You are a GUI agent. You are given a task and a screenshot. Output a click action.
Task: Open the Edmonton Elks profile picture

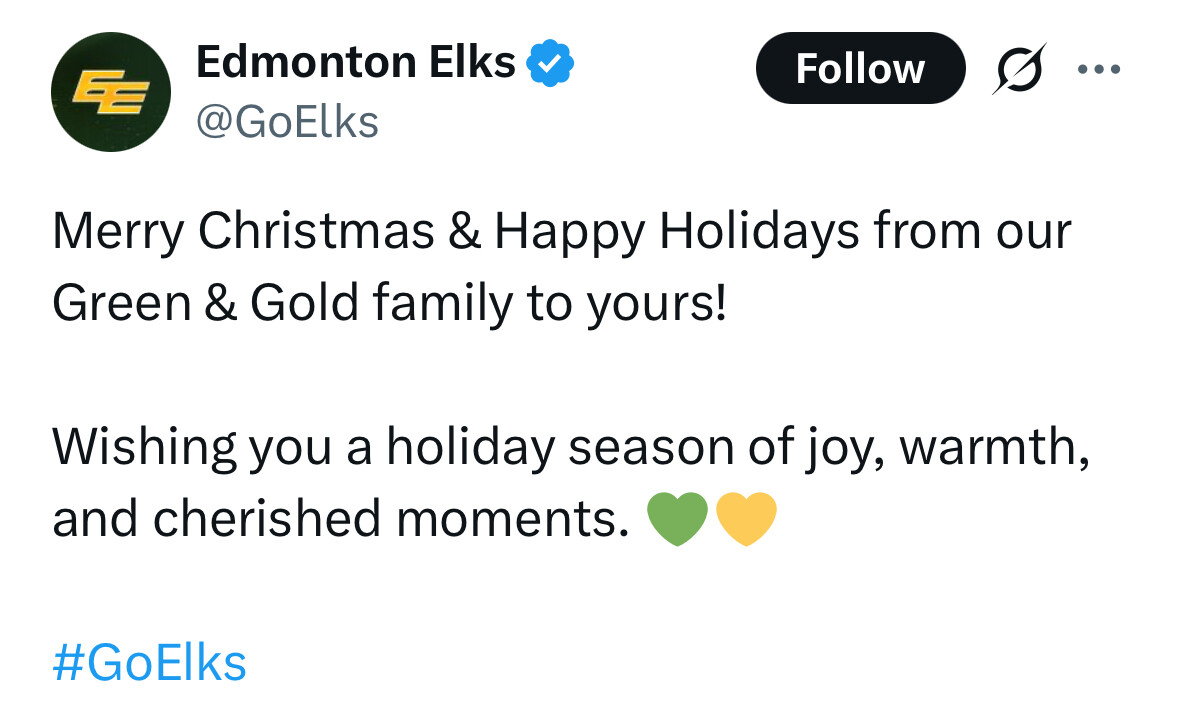click(x=110, y=92)
